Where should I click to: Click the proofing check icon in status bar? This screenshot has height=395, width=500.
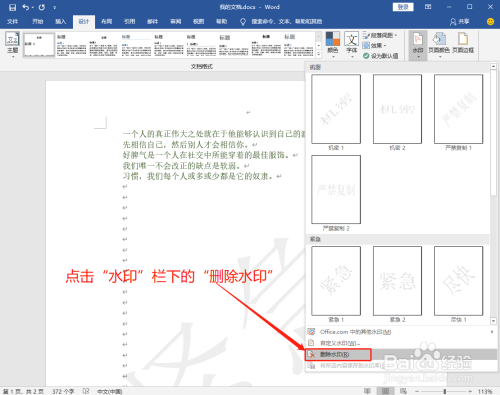click(86, 391)
